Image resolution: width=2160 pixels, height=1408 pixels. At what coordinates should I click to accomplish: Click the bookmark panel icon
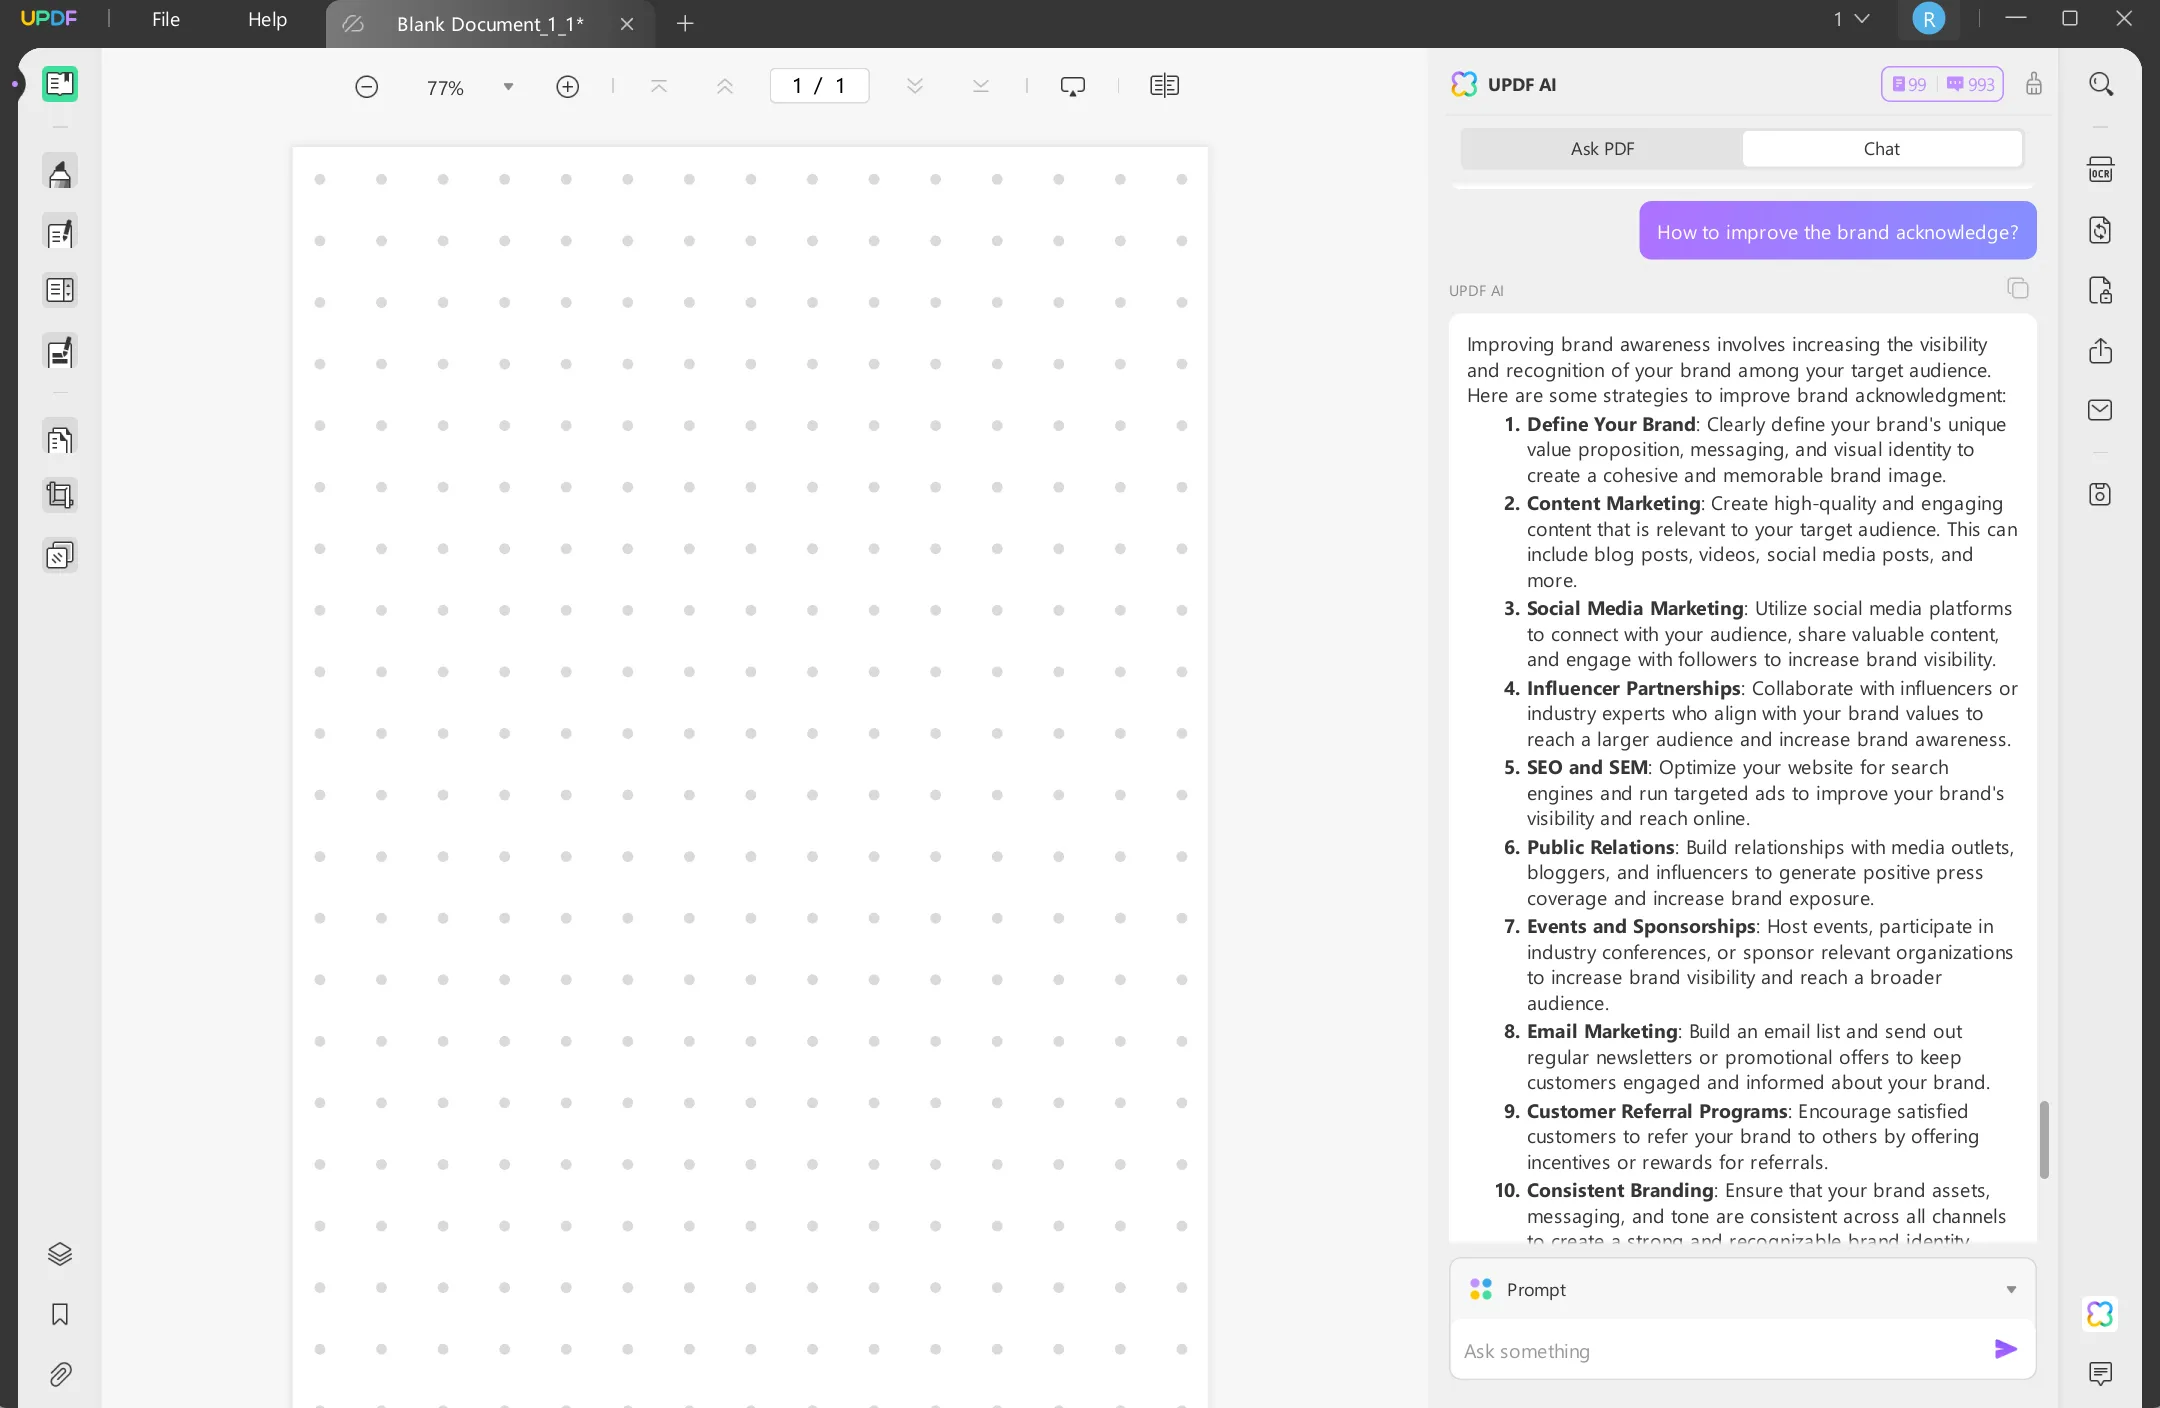(60, 1314)
